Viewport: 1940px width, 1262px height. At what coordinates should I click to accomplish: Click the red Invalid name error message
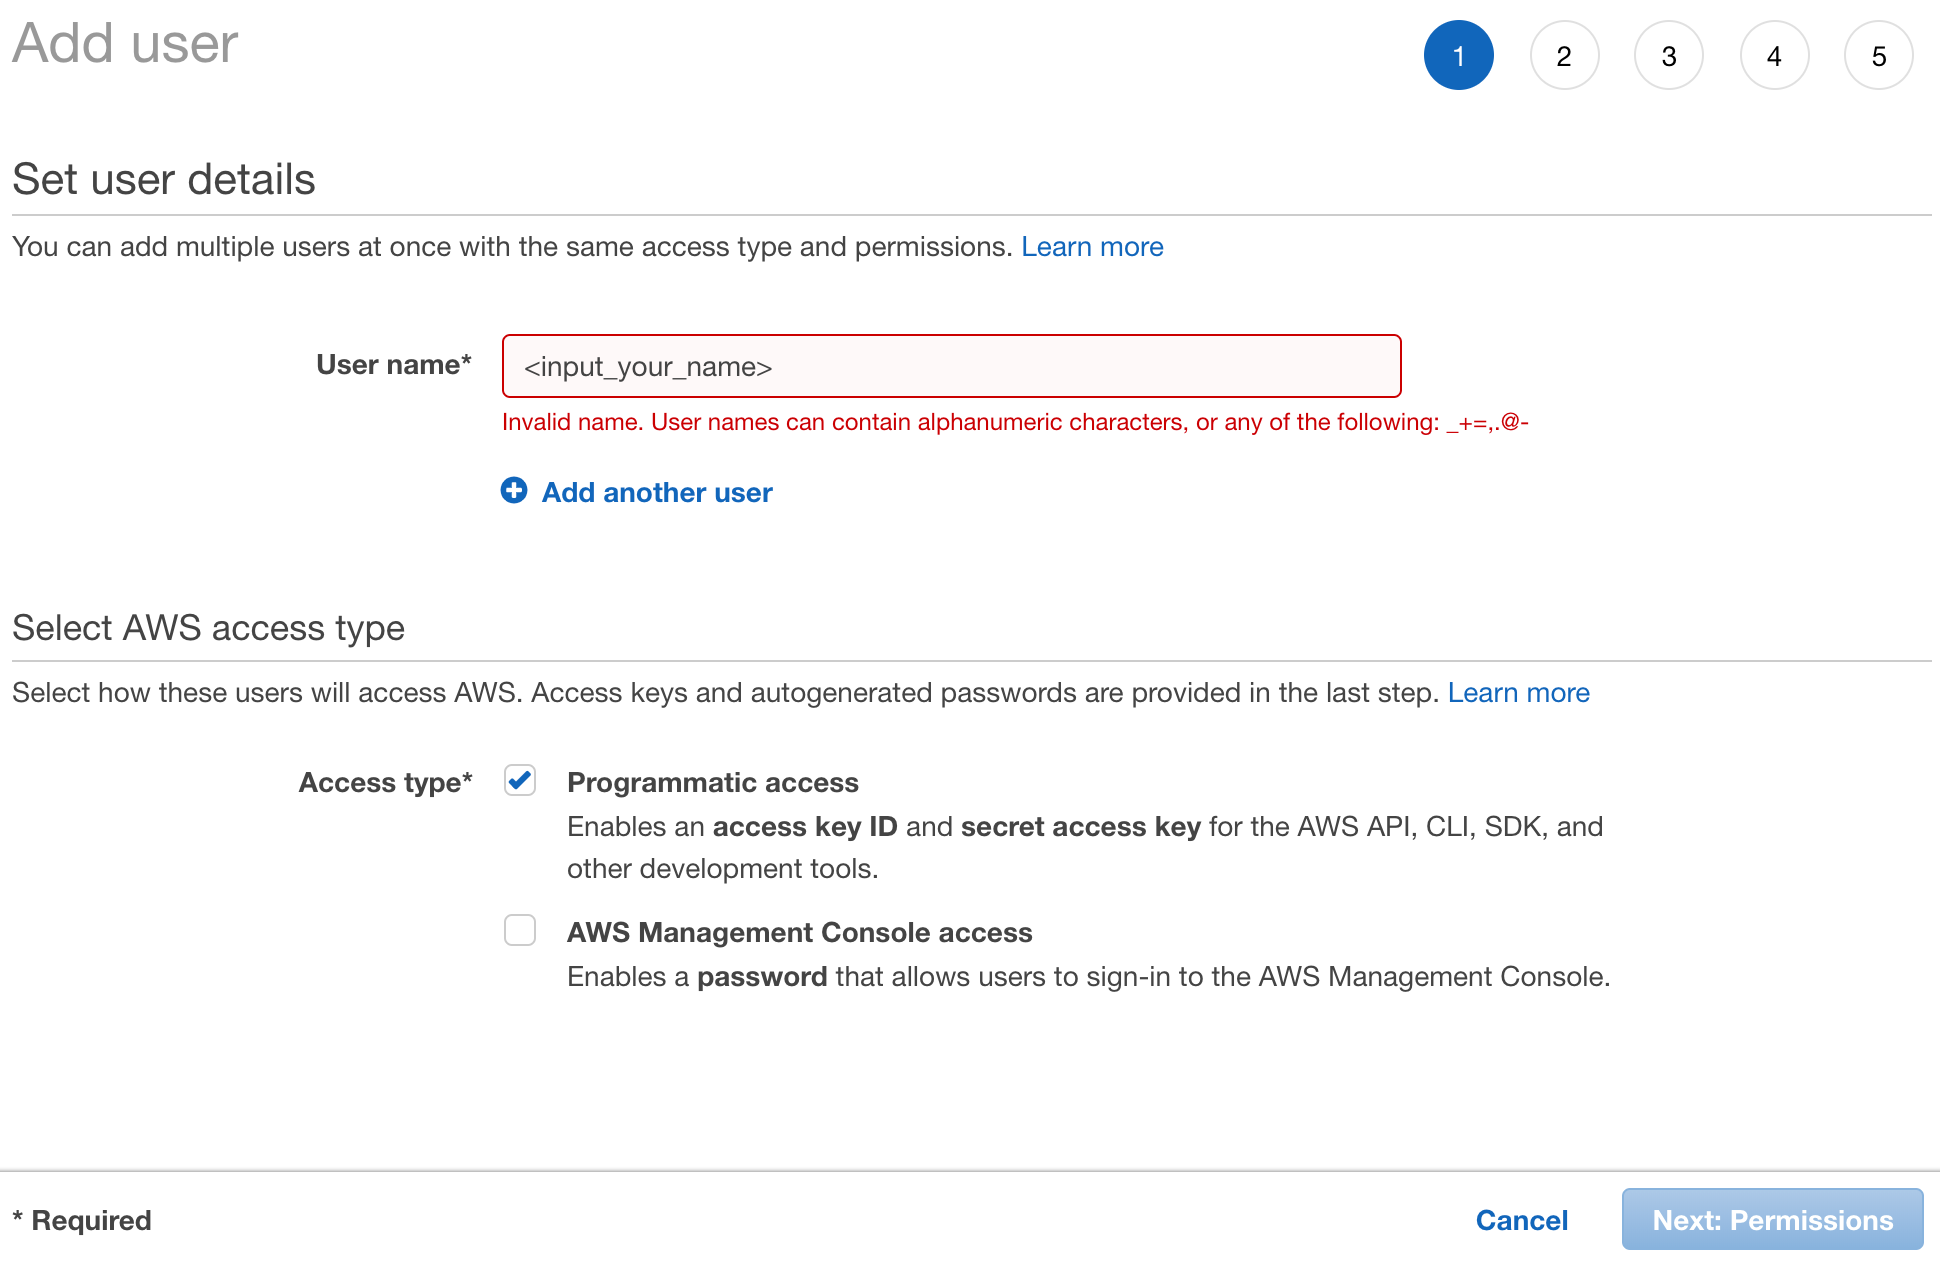pos(1014,422)
